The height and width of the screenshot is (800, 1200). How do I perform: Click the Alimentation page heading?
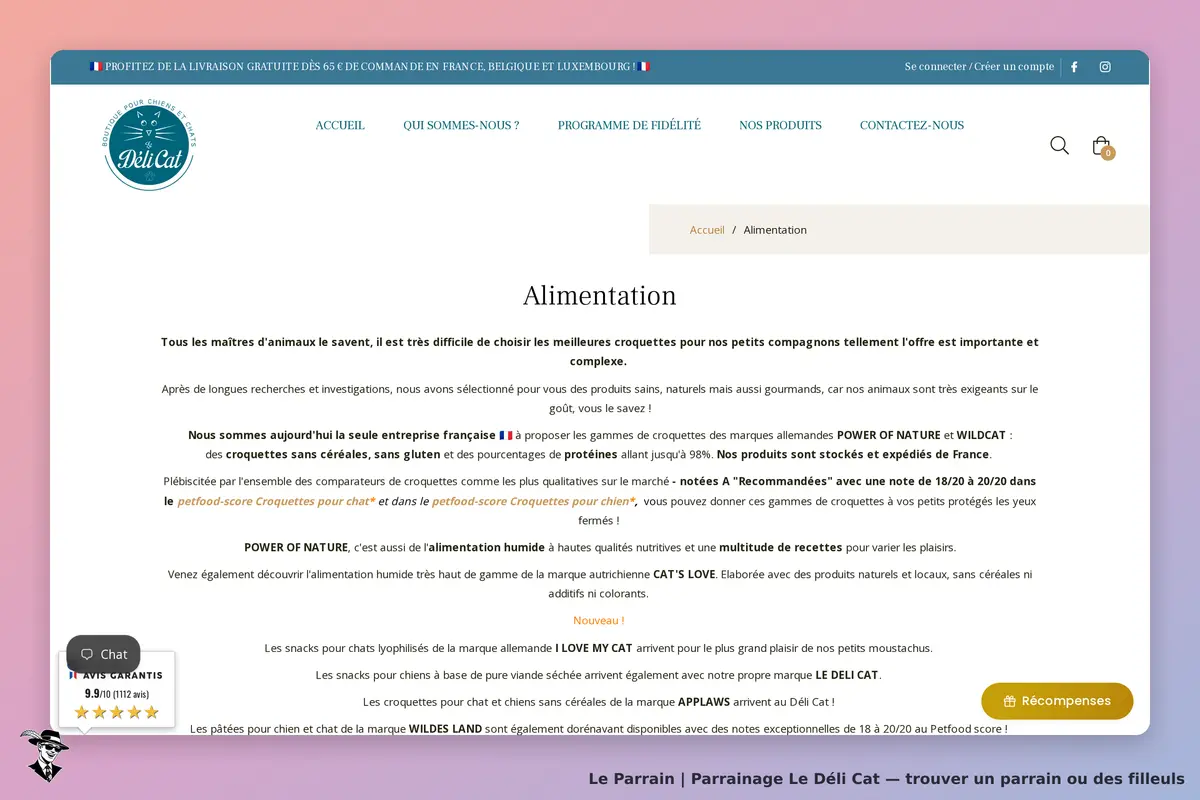tap(600, 296)
